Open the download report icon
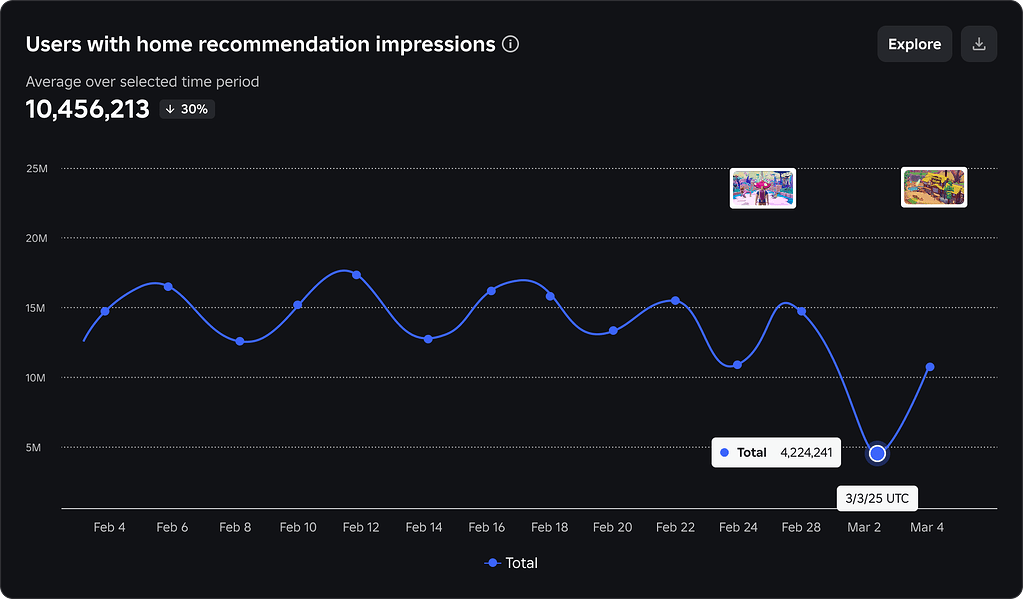The height and width of the screenshot is (599, 1023). tap(978, 43)
